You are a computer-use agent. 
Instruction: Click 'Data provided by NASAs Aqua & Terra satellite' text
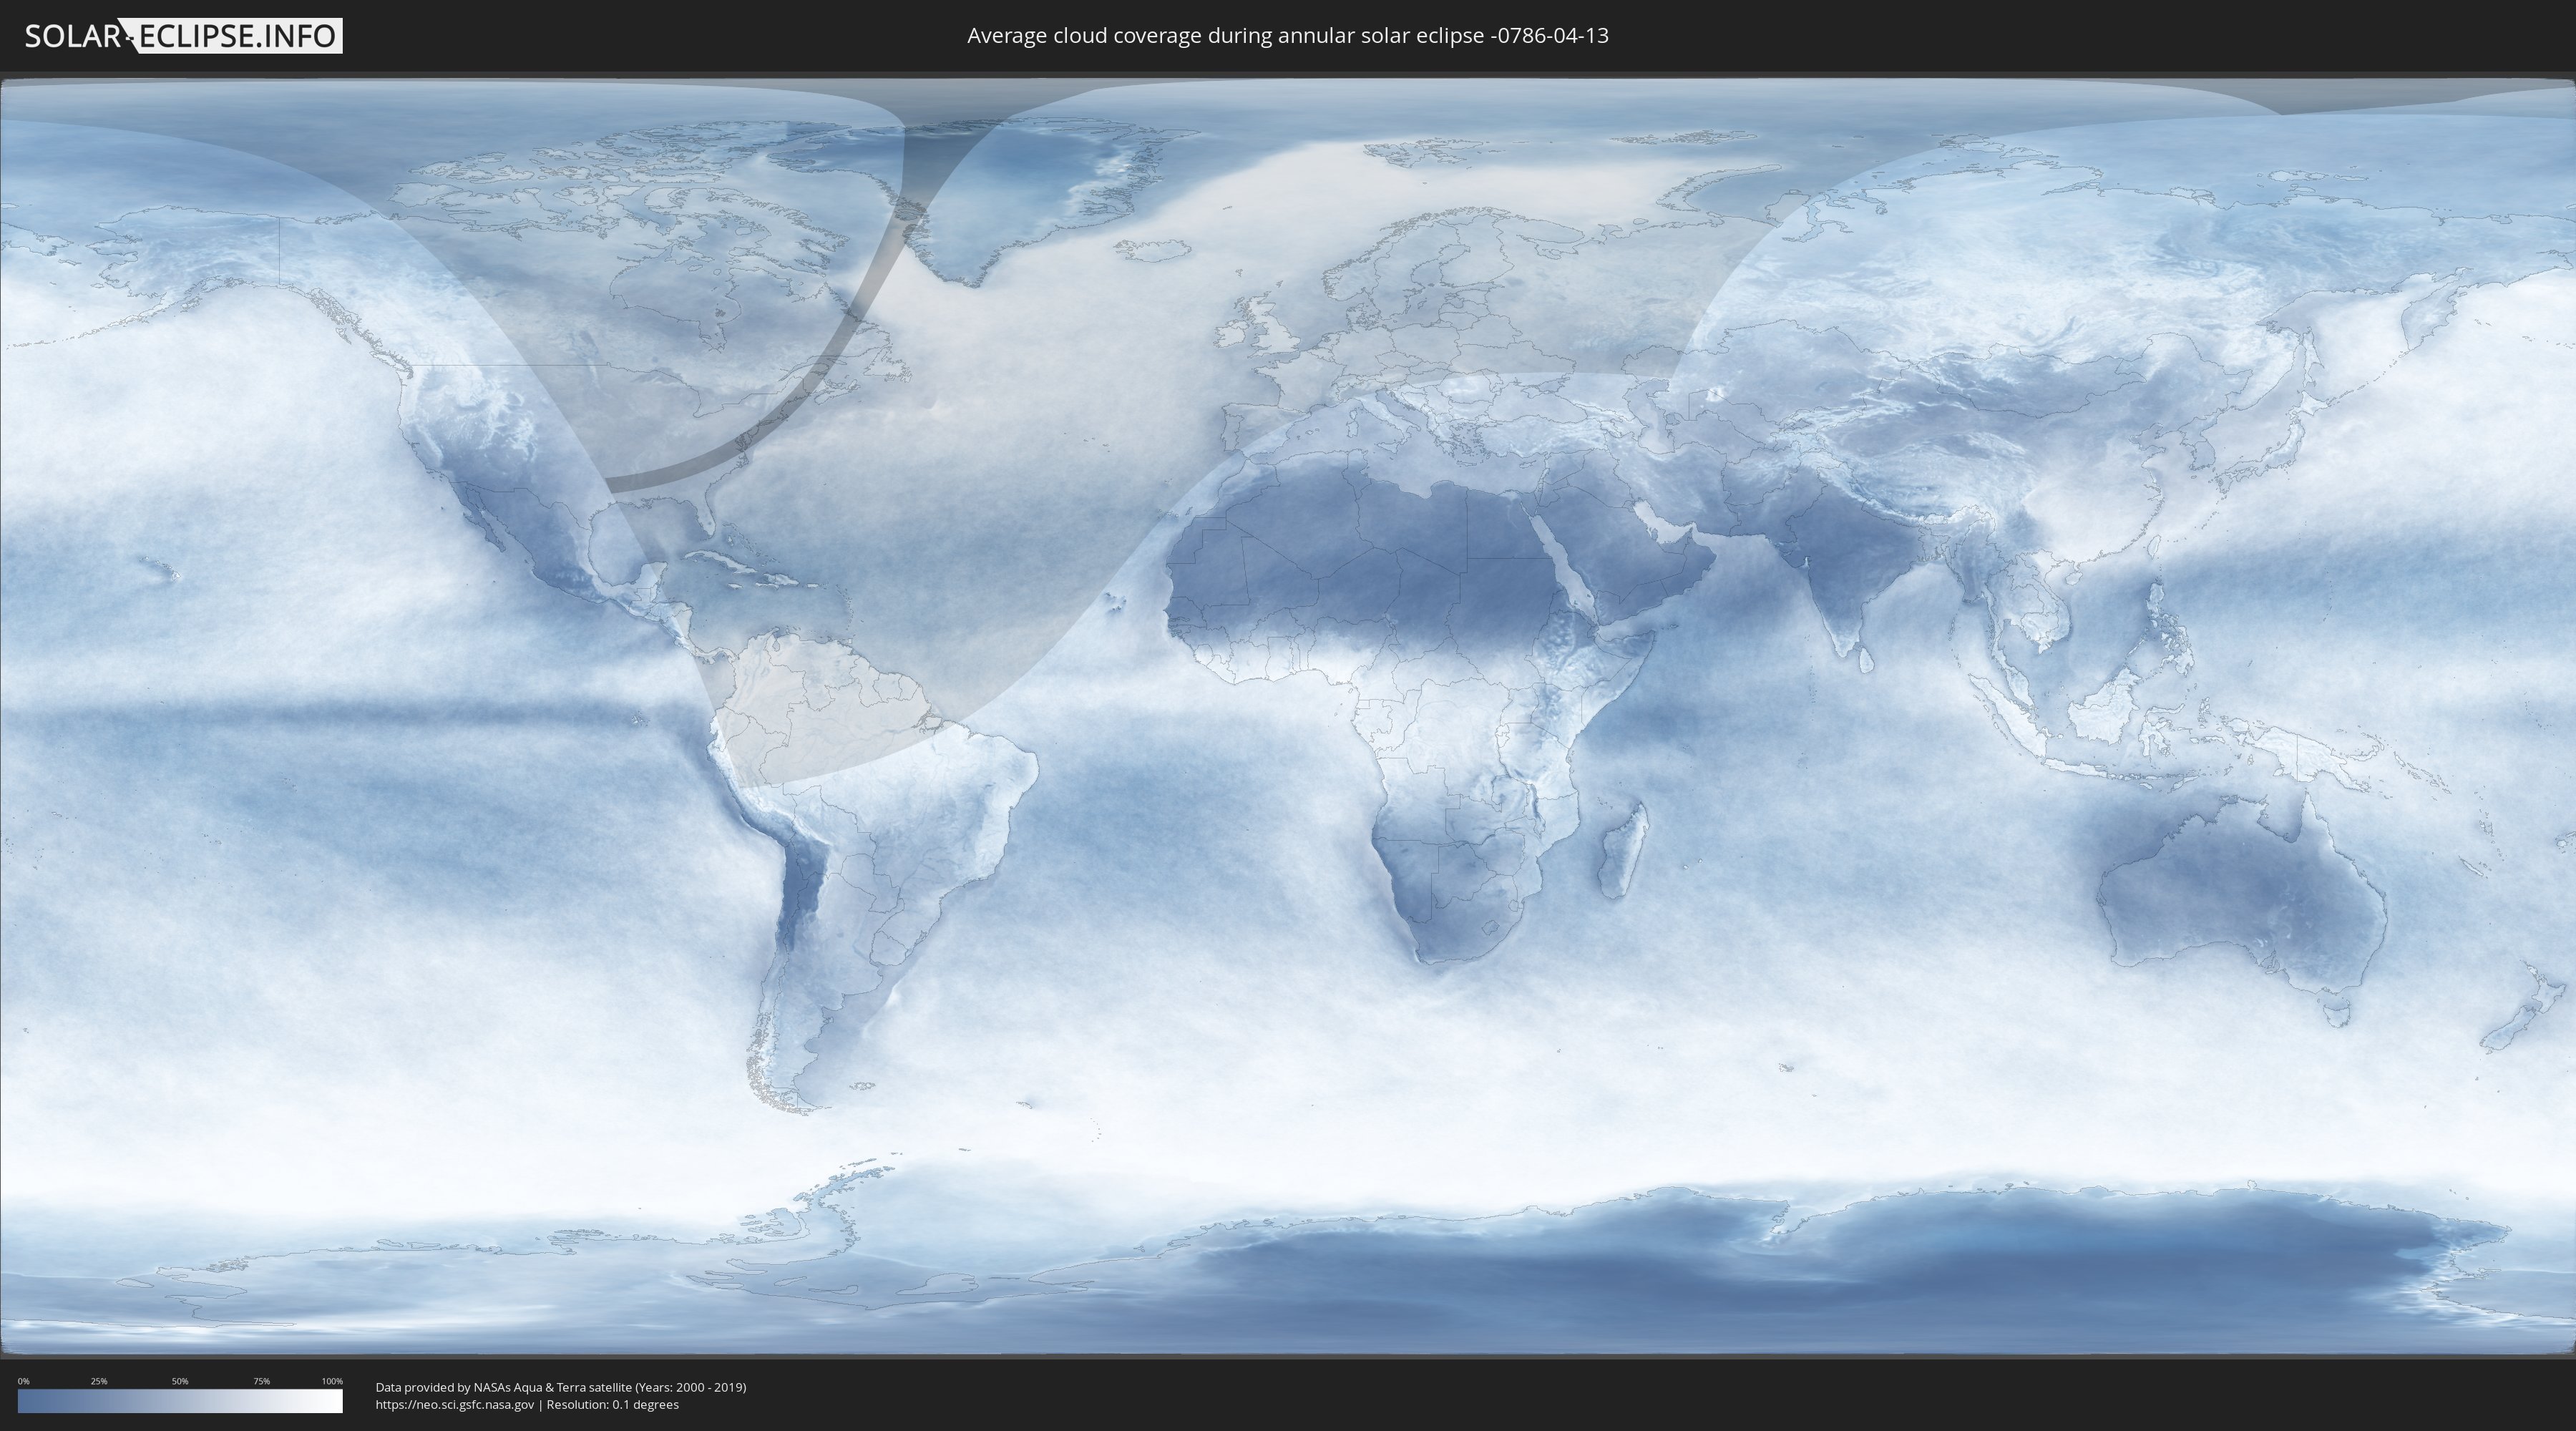[503, 1387]
